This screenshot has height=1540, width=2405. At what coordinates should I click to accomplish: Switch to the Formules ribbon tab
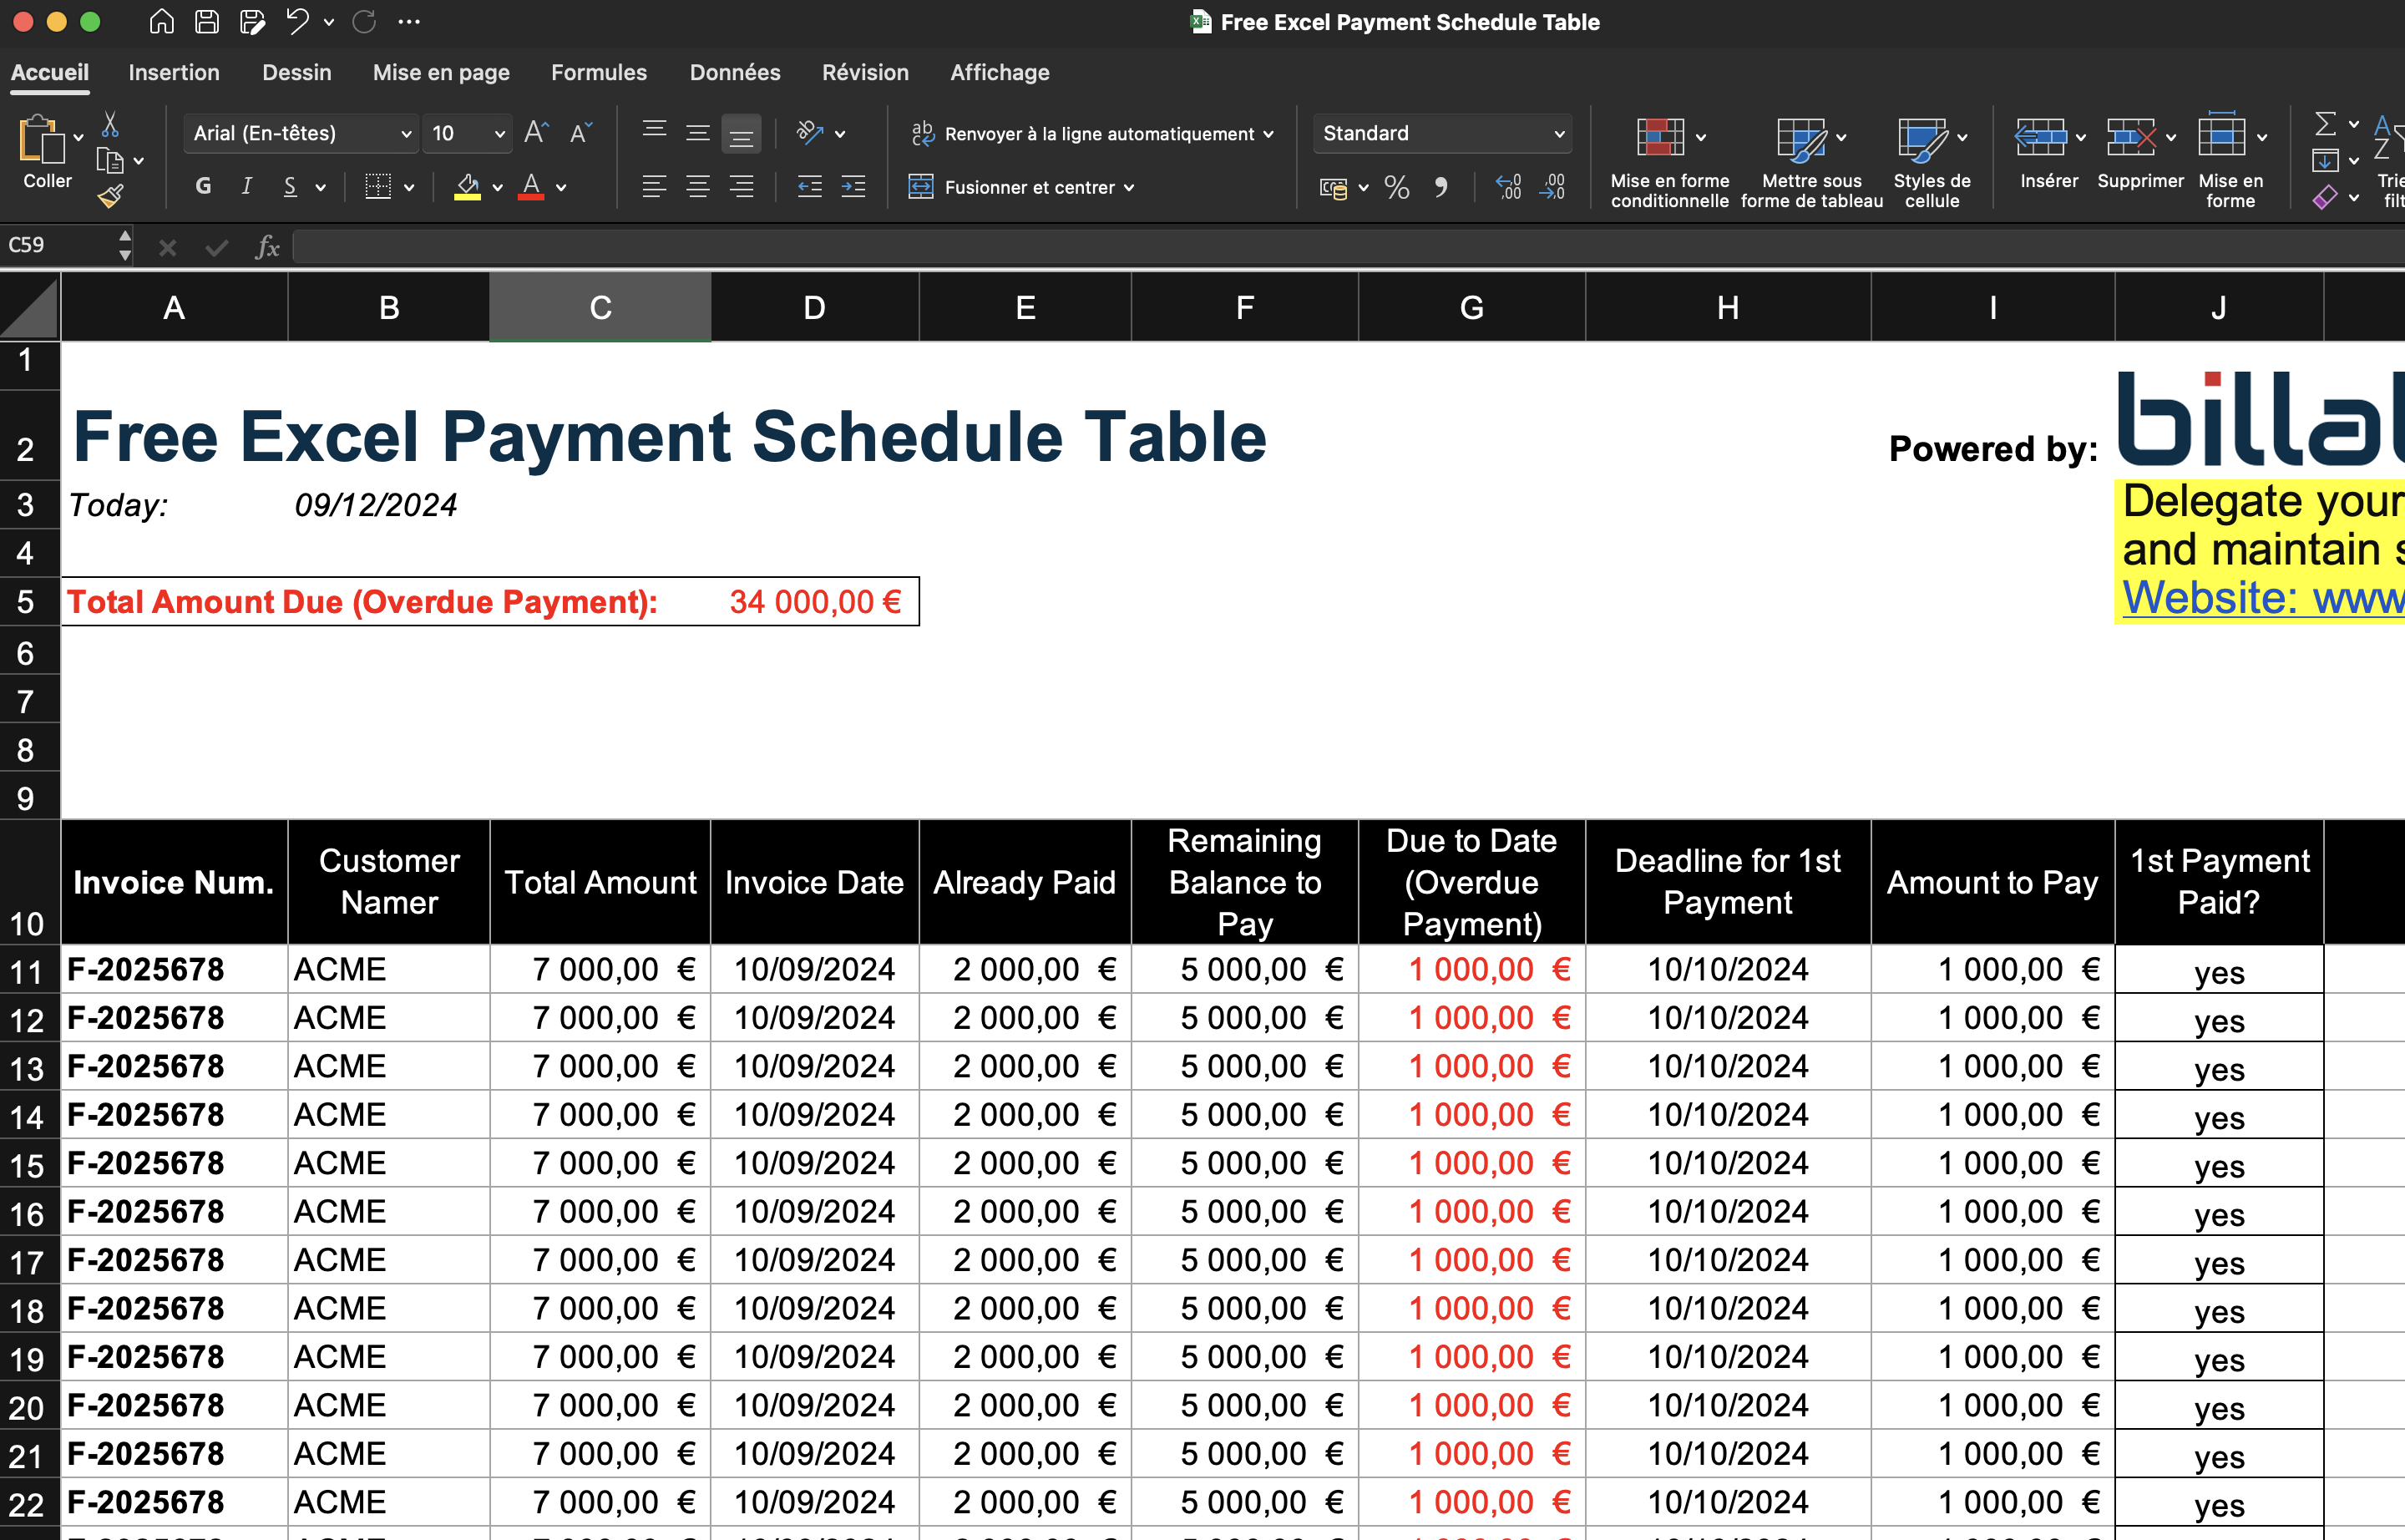pyautogui.click(x=598, y=72)
